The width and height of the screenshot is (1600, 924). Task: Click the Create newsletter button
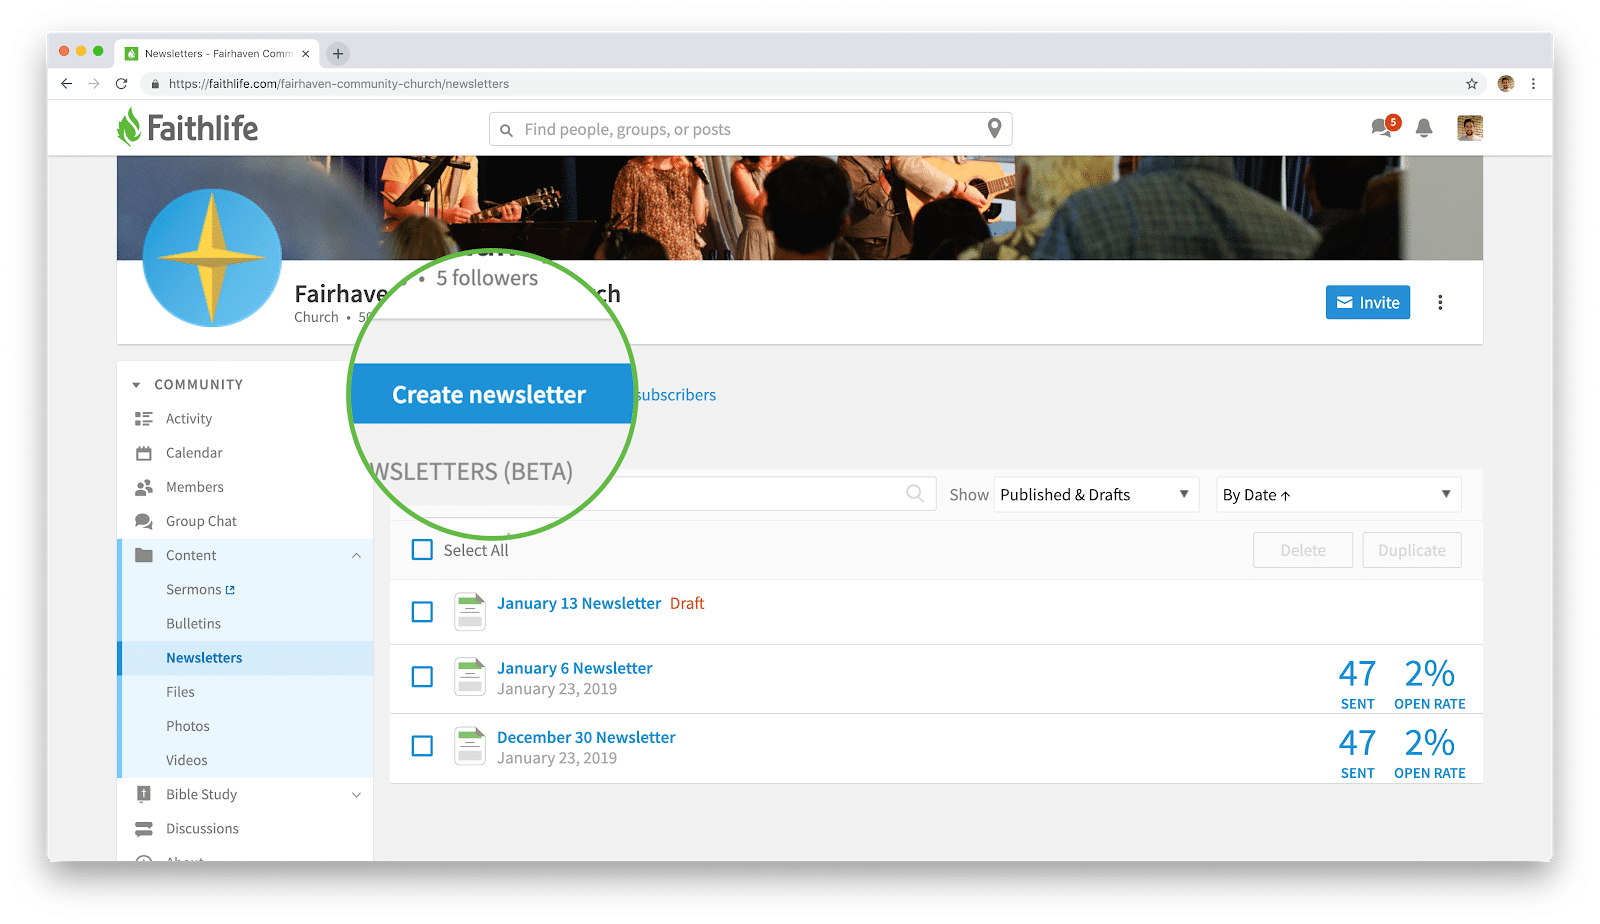tap(491, 394)
